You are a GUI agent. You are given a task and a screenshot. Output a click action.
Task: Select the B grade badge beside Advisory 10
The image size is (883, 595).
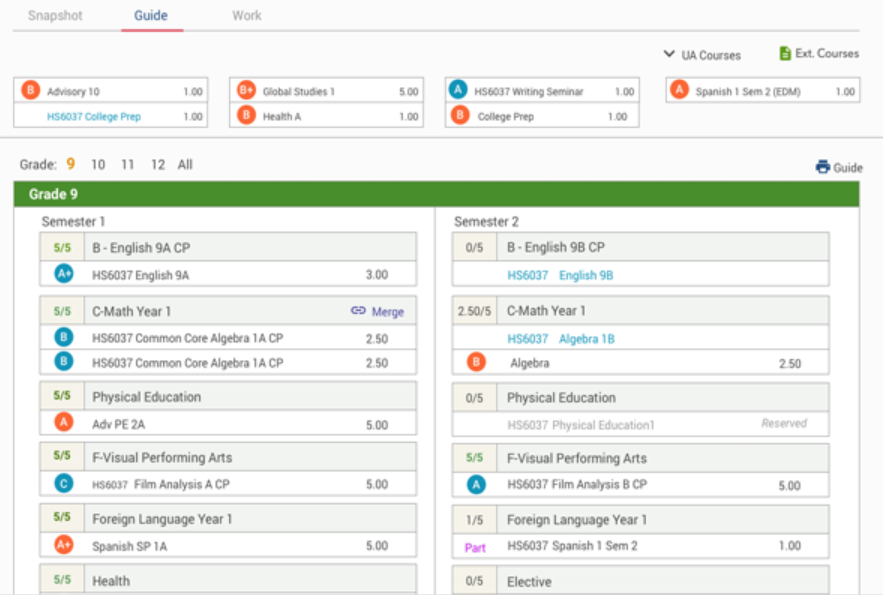[29, 89]
